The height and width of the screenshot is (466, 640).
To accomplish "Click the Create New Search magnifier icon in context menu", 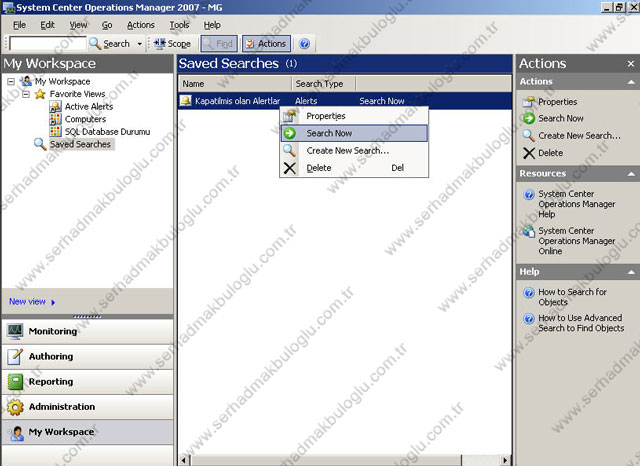I will pyautogui.click(x=289, y=150).
